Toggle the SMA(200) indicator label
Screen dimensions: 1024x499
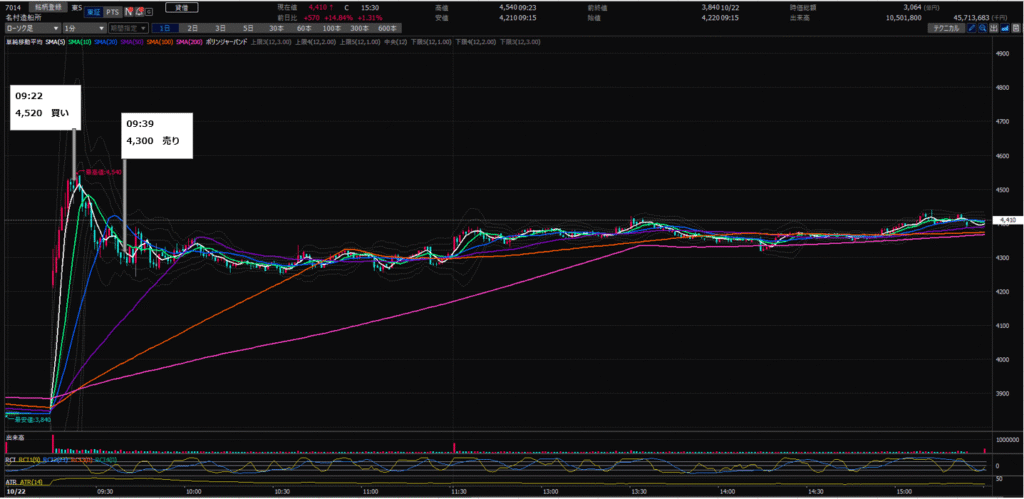[x=189, y=42]
